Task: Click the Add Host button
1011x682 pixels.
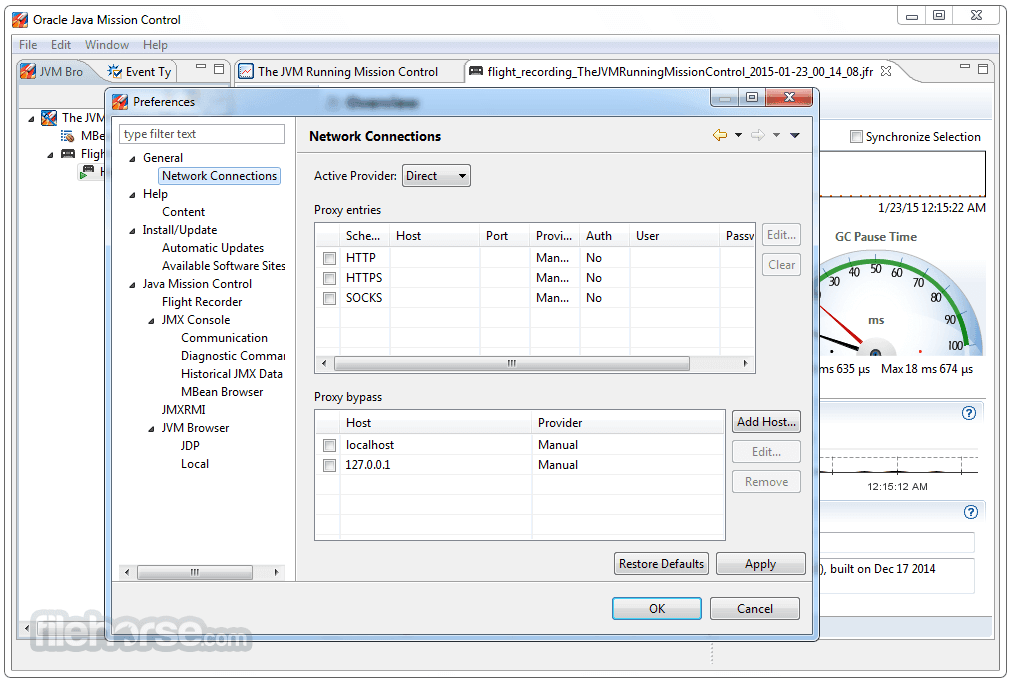Action: 767,422
